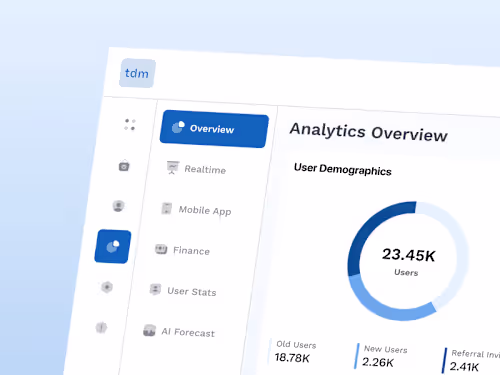
Task: Click the Finance banknote icon
Action: pos(161,249)
